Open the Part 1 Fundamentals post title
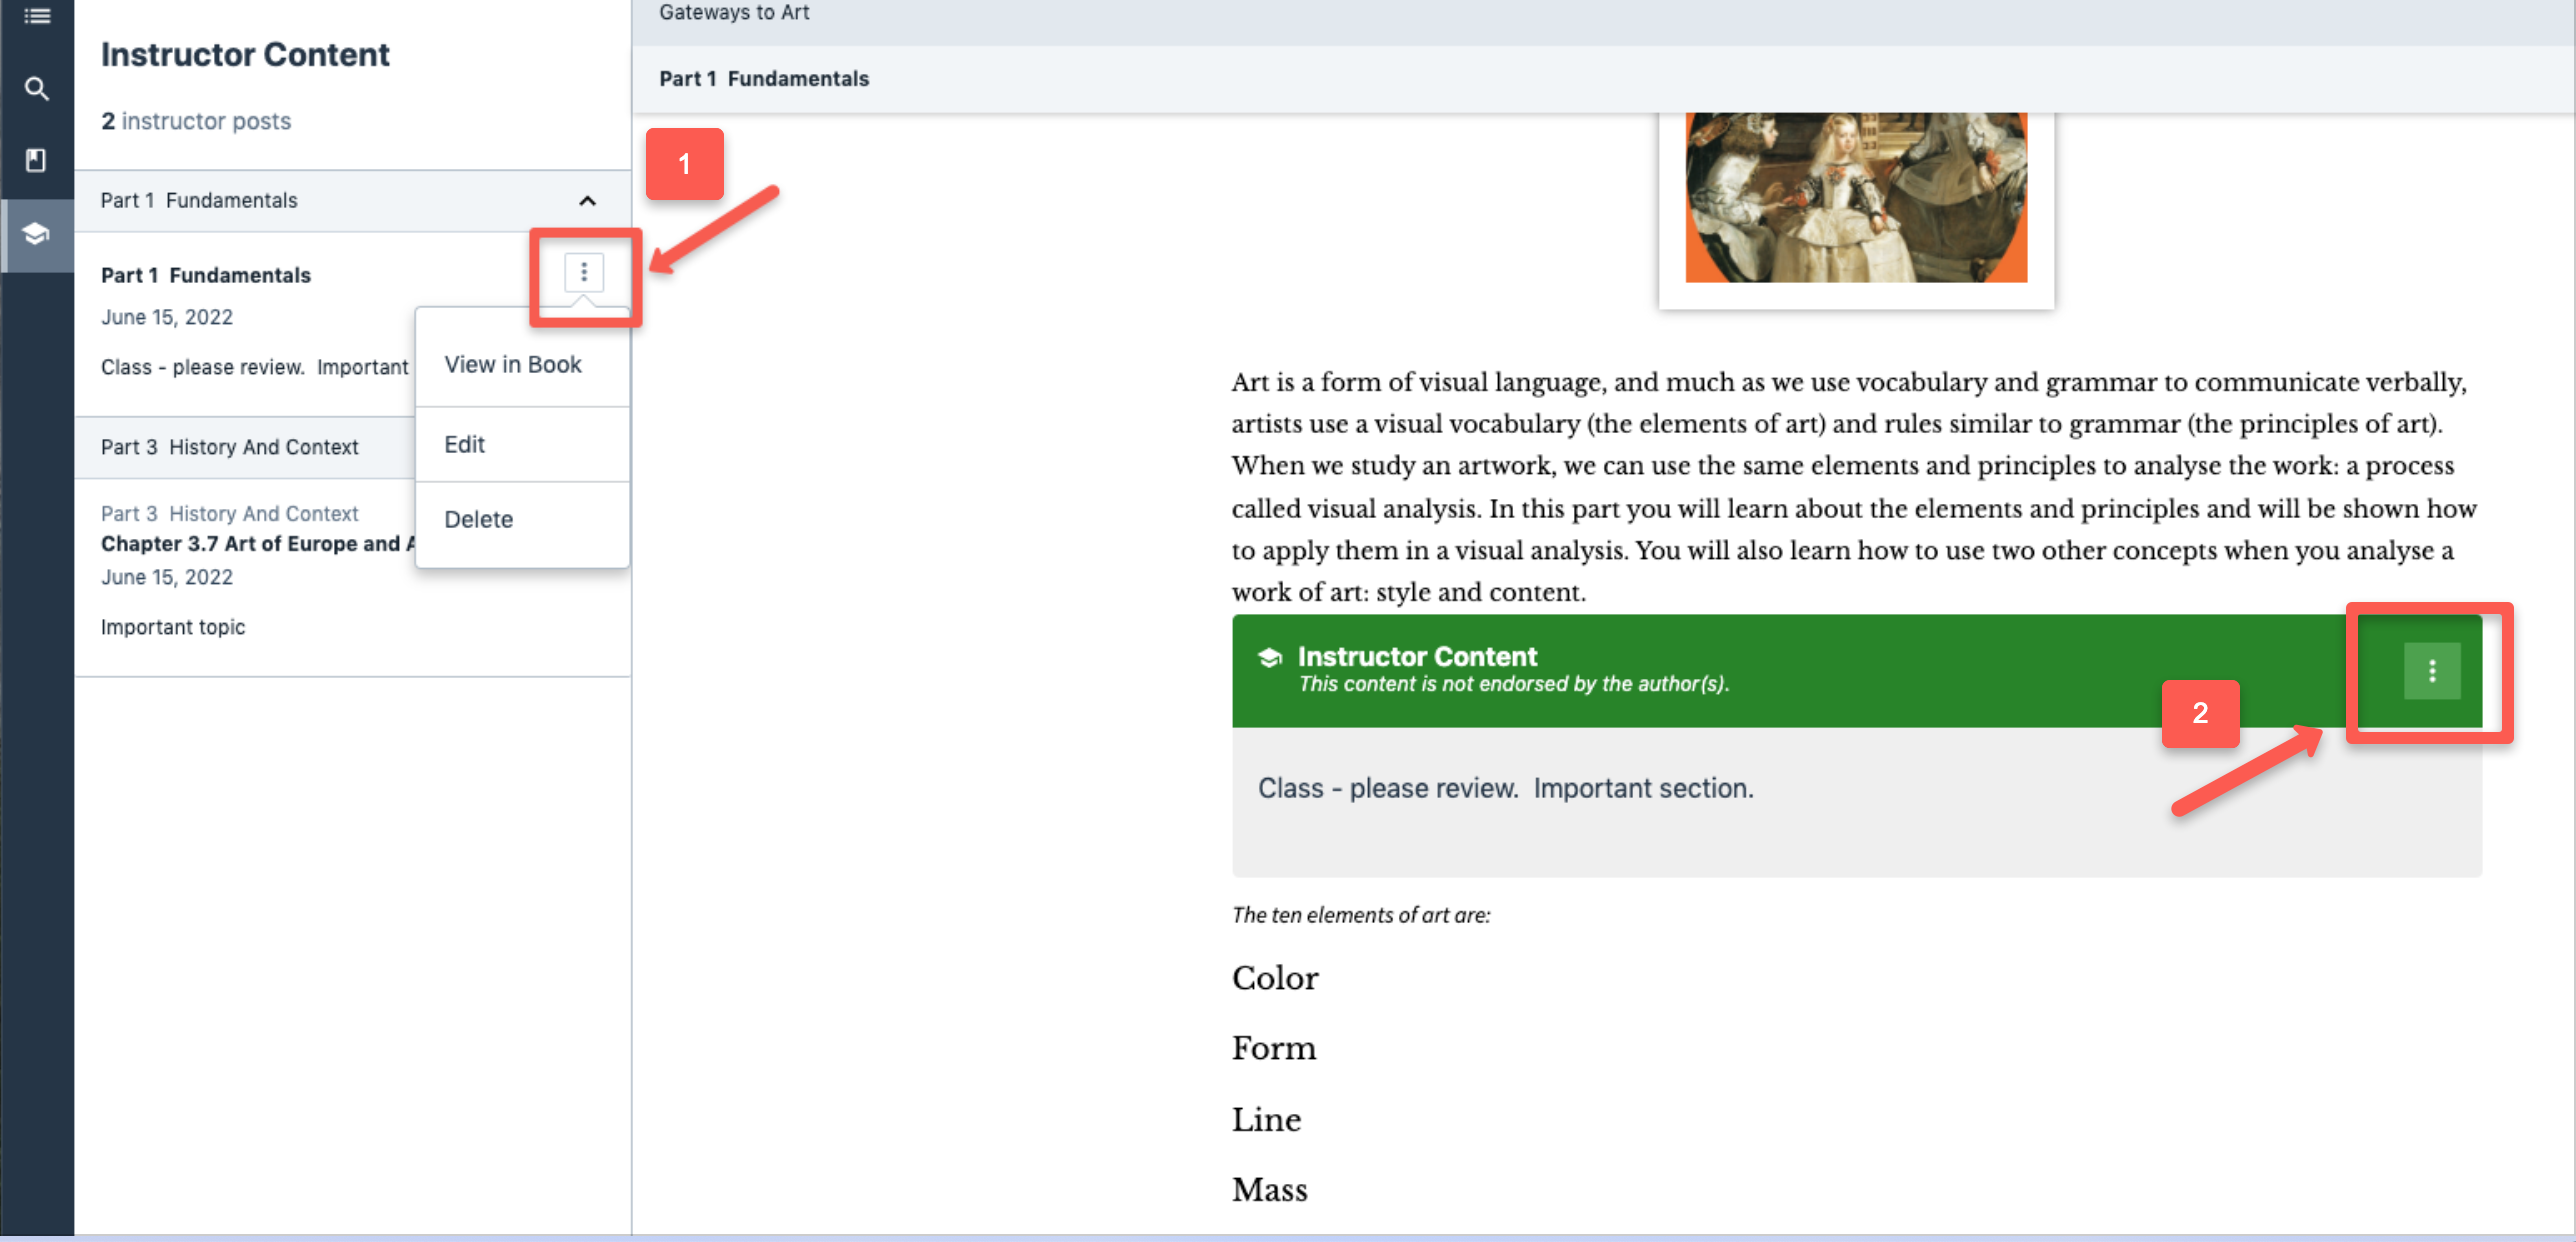This screenshot has width=2576, height=1242. point(205,275)
